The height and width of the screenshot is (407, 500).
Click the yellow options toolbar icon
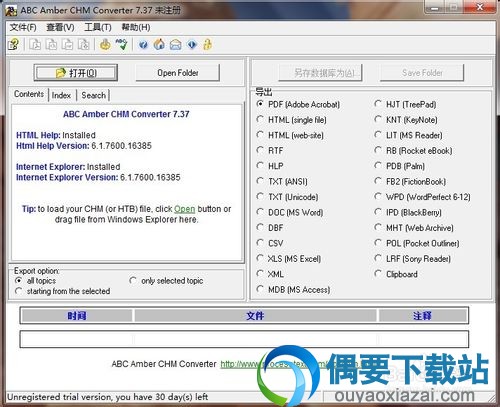105,44
